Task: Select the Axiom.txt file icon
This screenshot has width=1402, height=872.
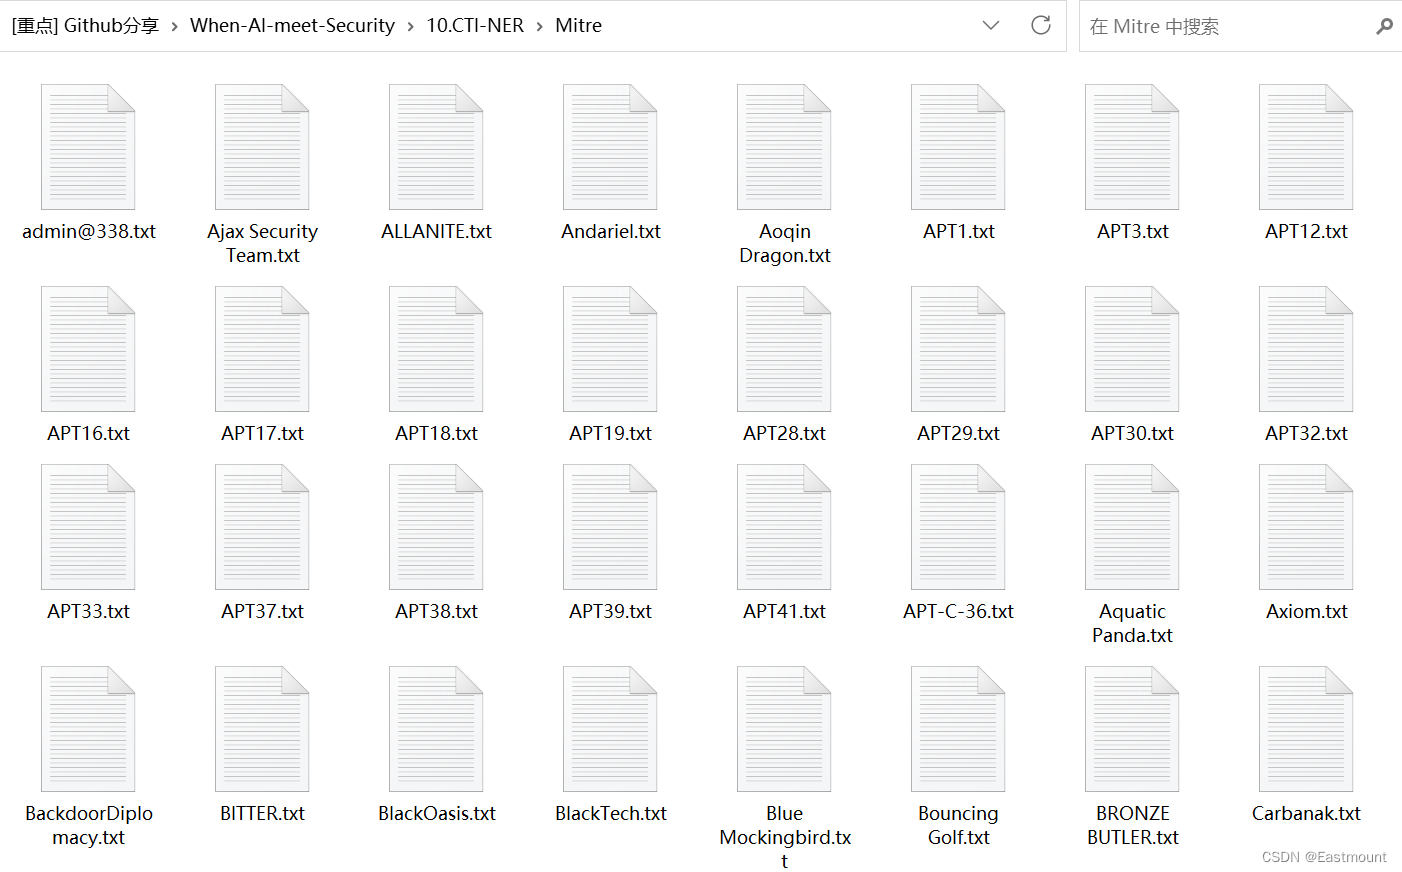Action: [1306, 527]
